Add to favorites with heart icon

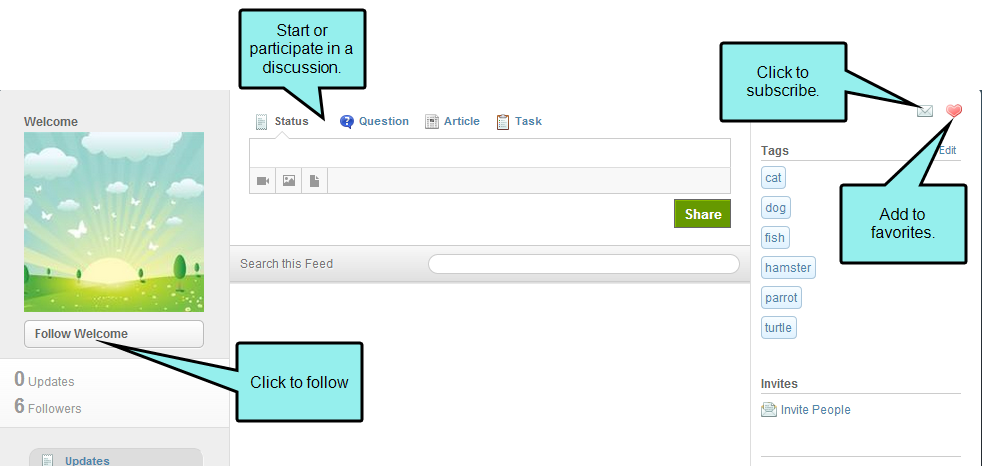point(953,111)
